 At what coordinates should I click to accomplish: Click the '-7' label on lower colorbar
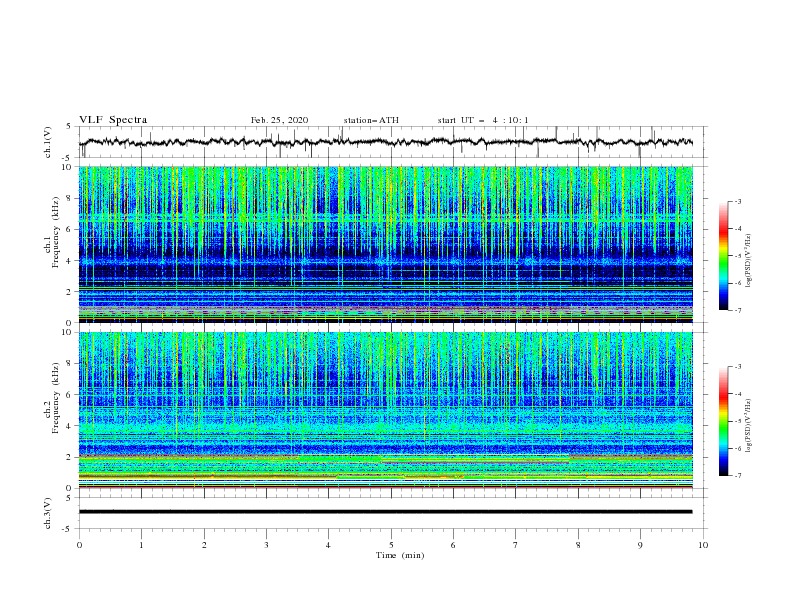737,475
